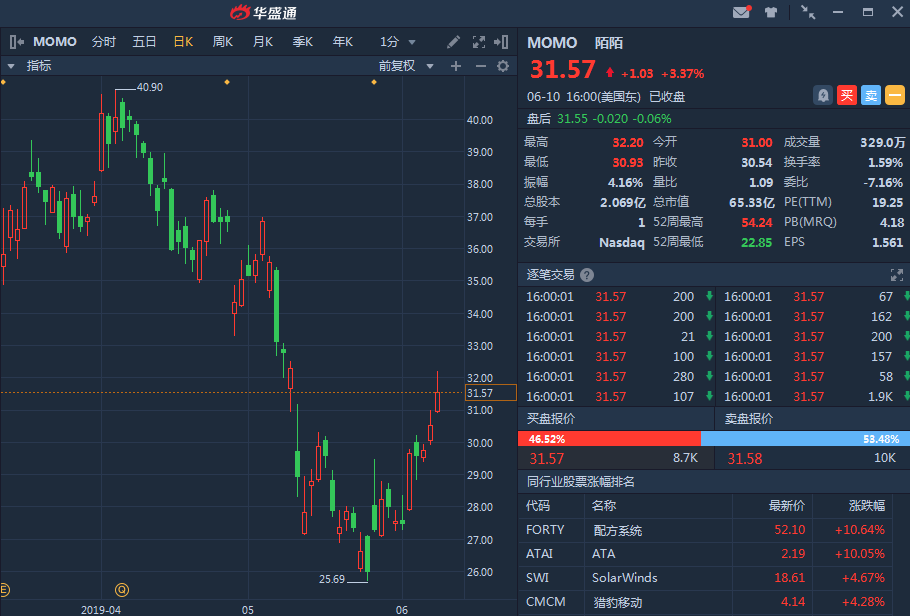910x616 pixels.
Task: Click red bid ratio bar 46.52%
Action: 609,438
